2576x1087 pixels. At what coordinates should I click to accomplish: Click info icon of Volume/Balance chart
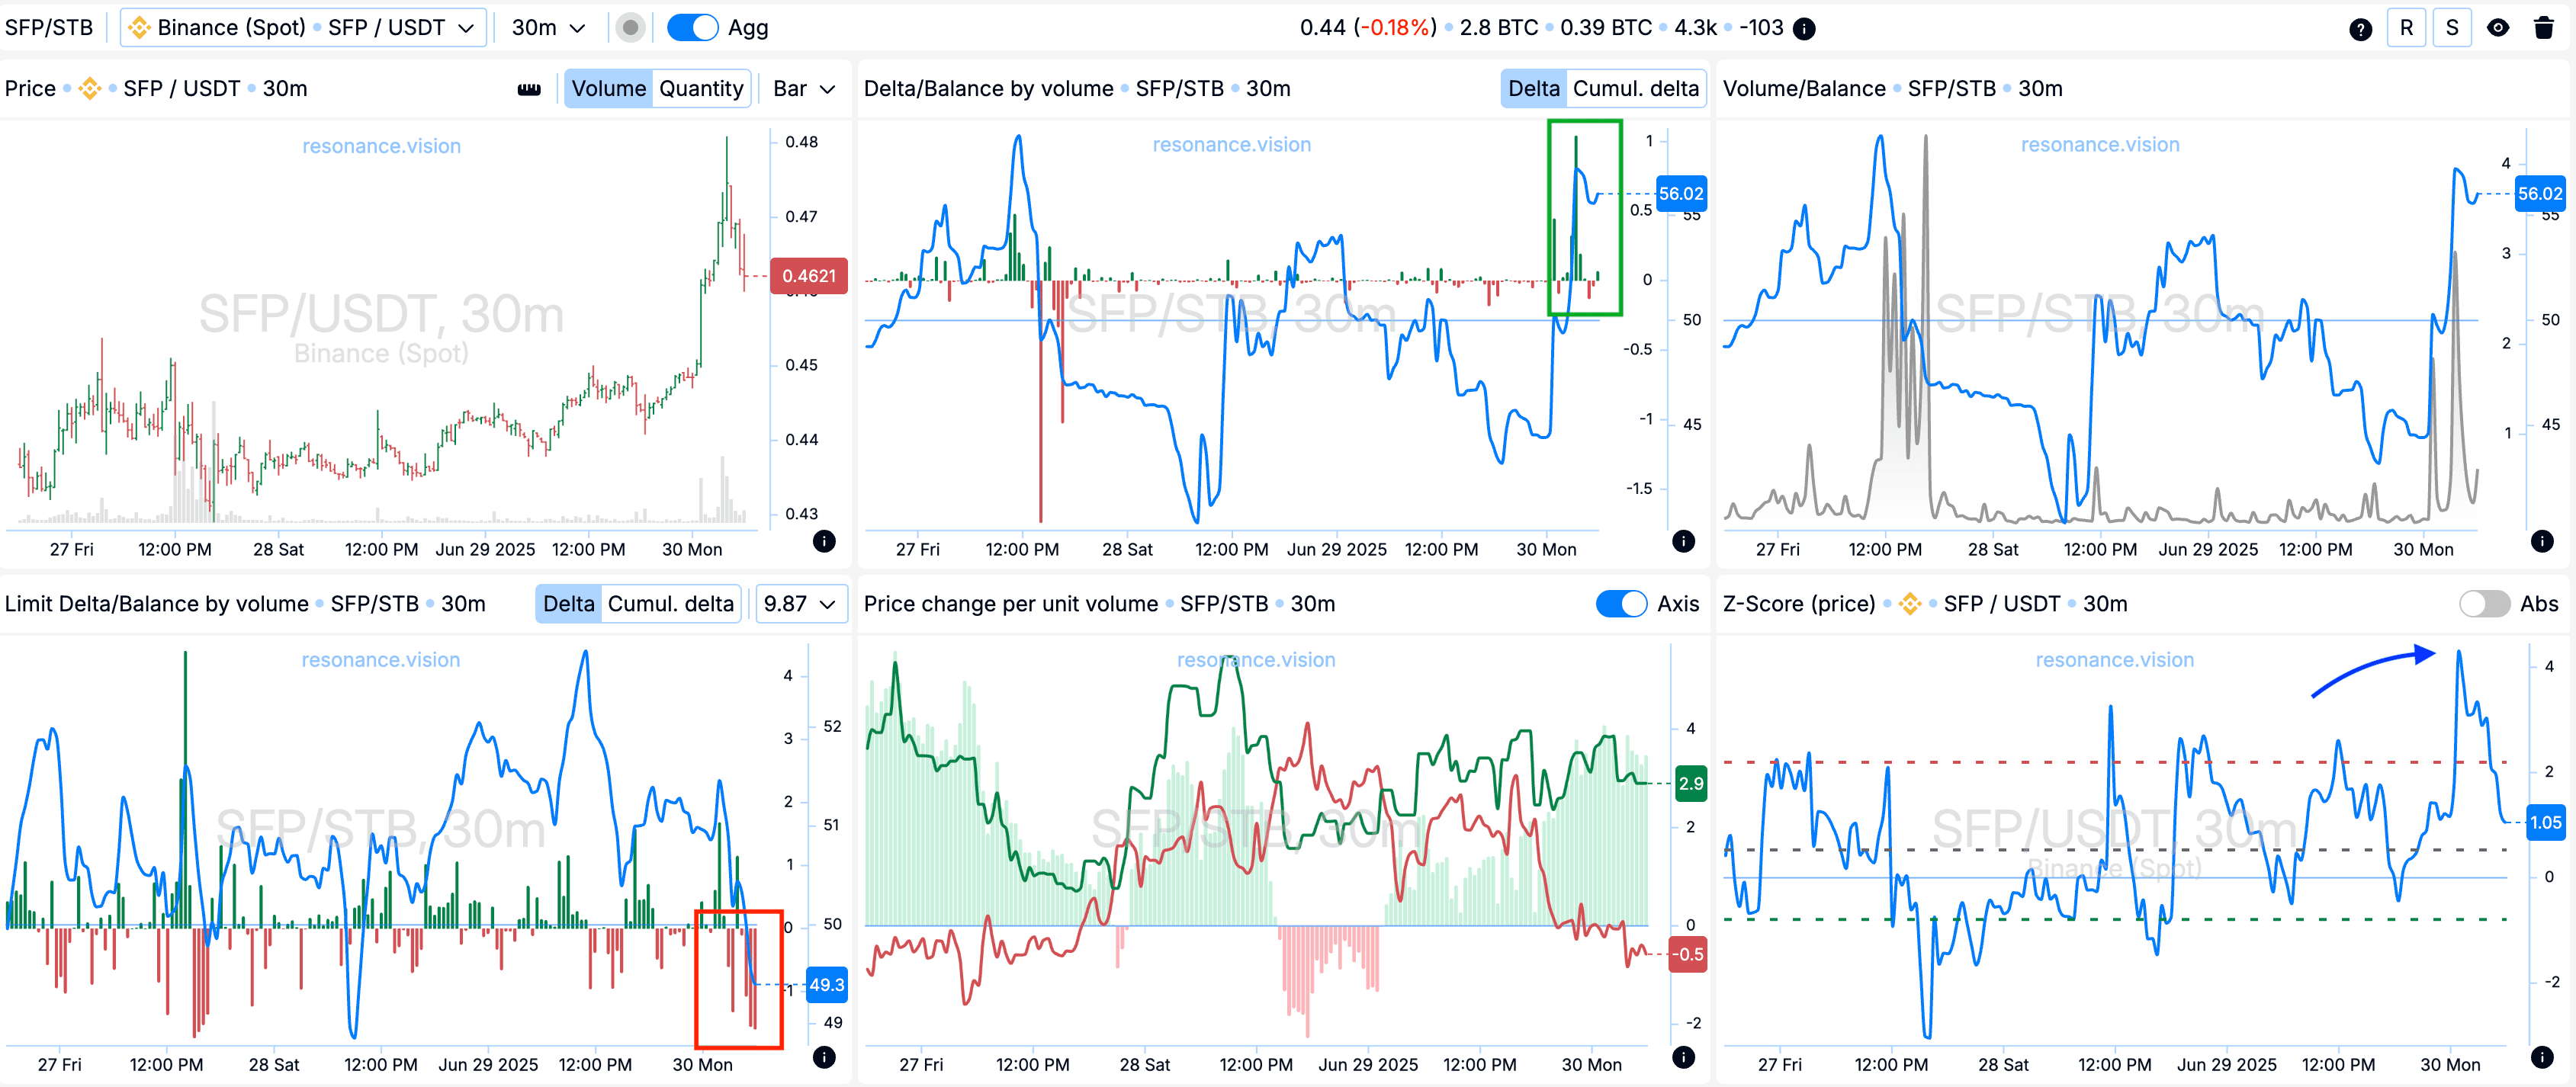tap(2542, 542)
